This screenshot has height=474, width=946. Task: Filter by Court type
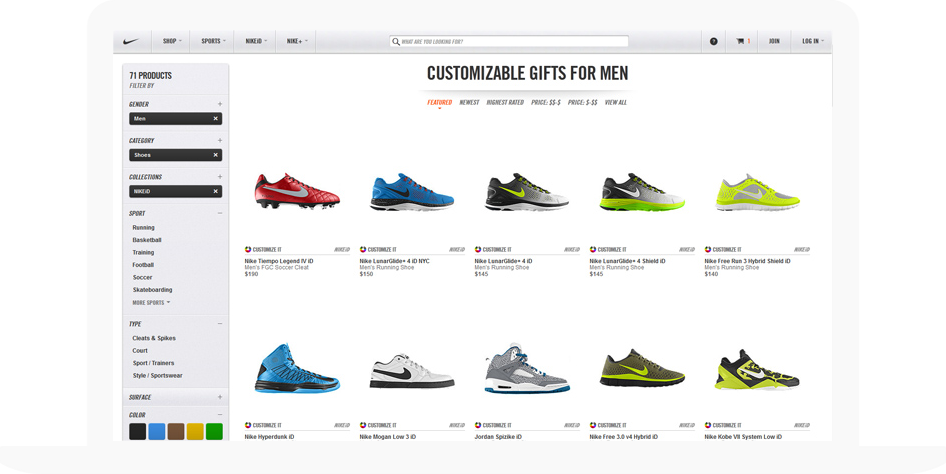140,350
